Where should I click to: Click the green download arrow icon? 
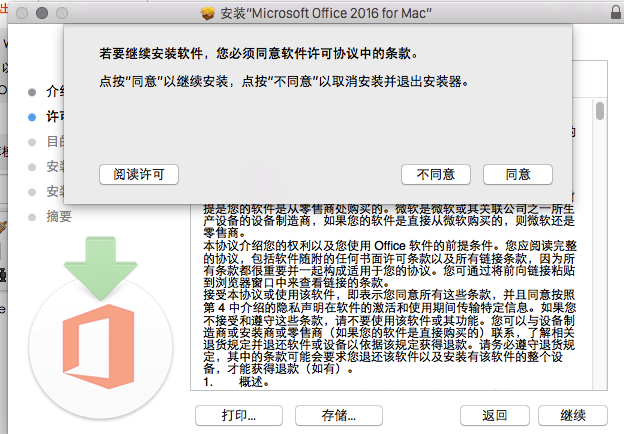[x=98, y=265]
